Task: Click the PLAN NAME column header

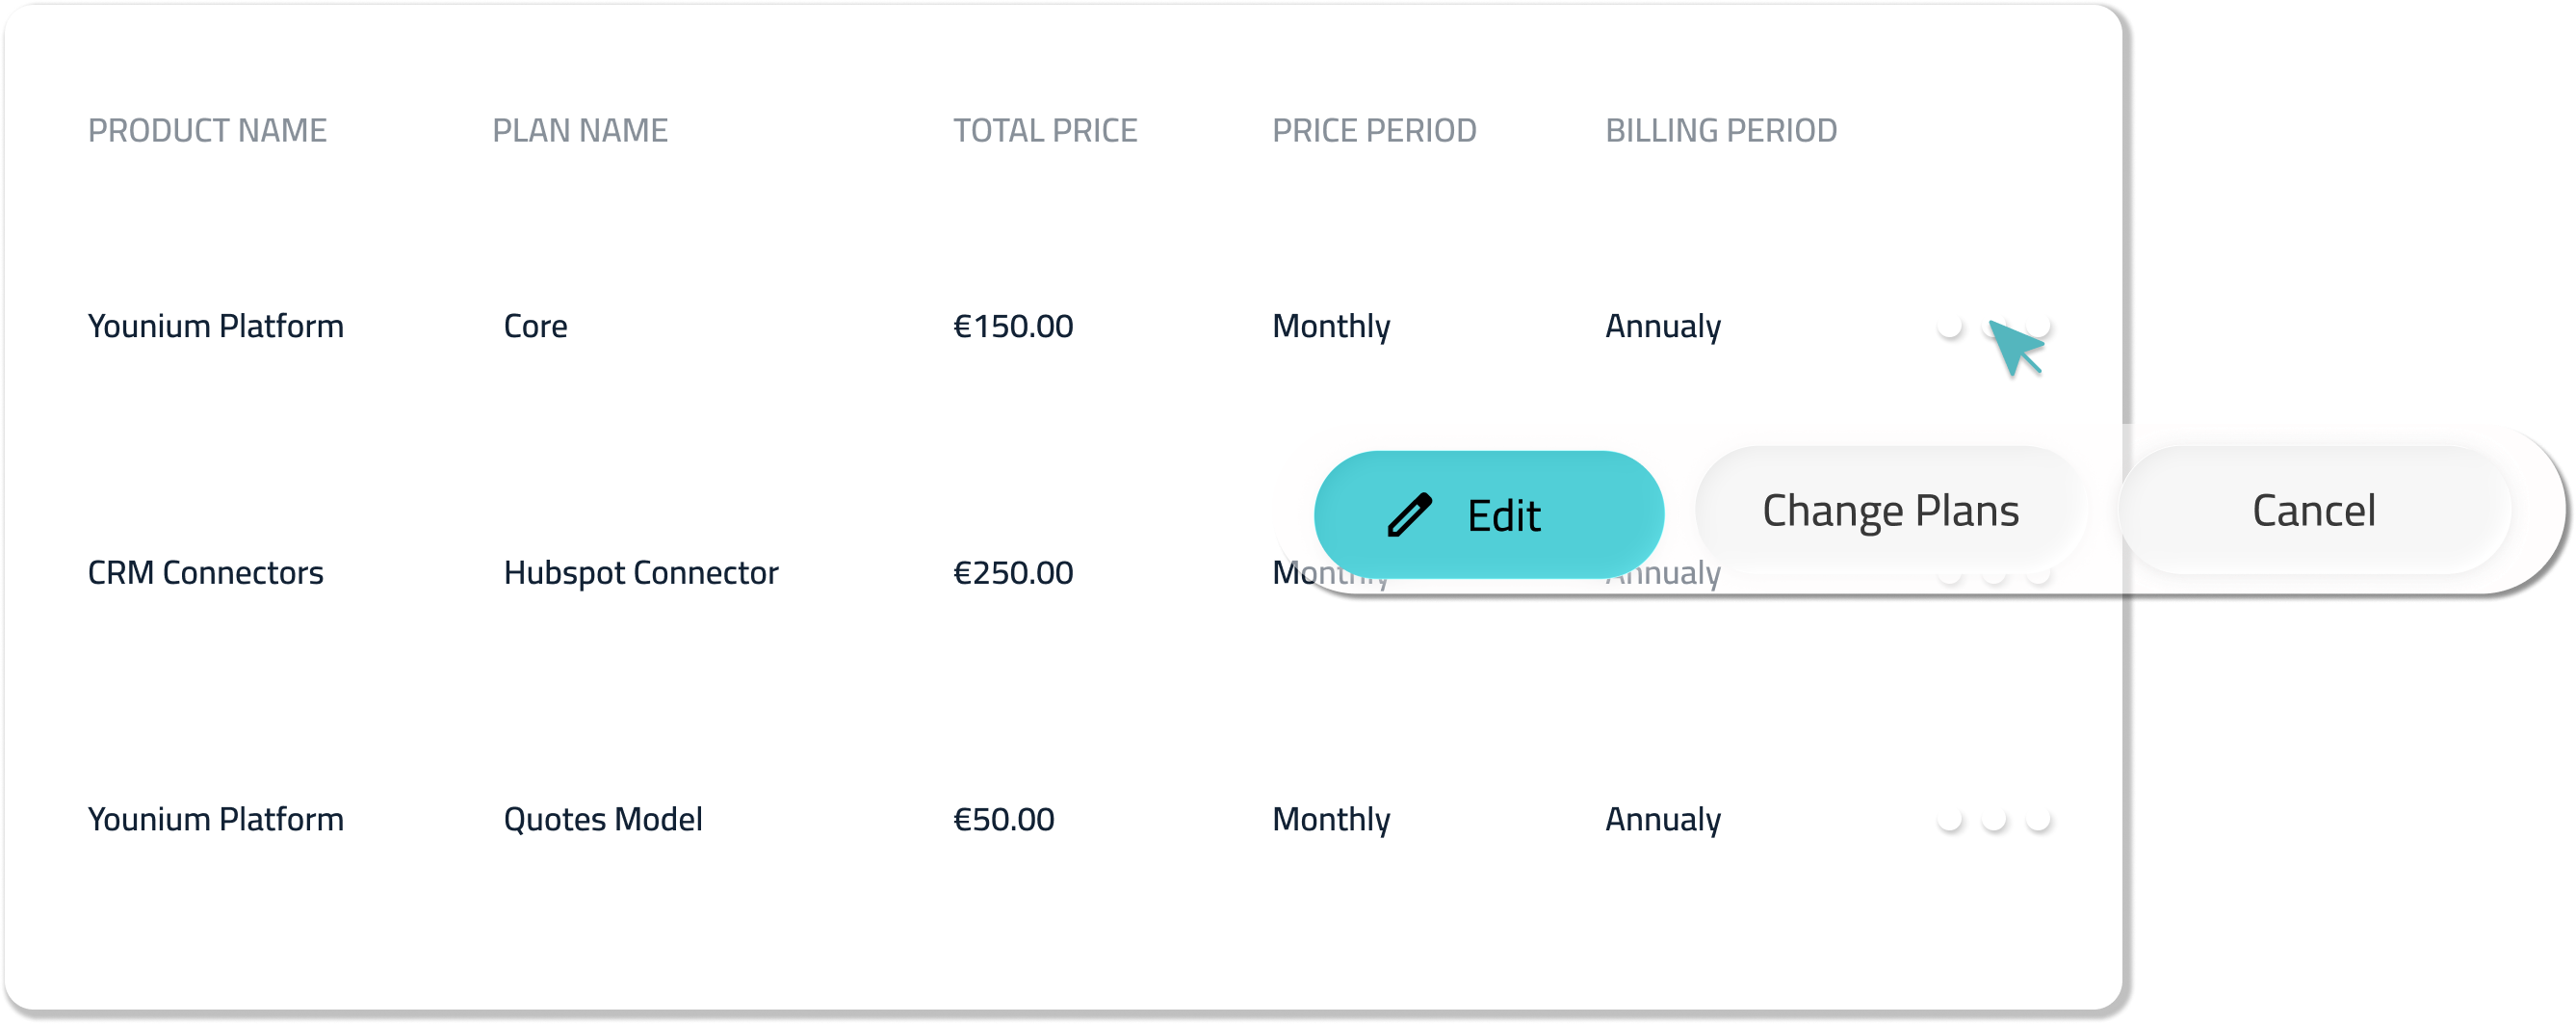Action: click(579, 130)
